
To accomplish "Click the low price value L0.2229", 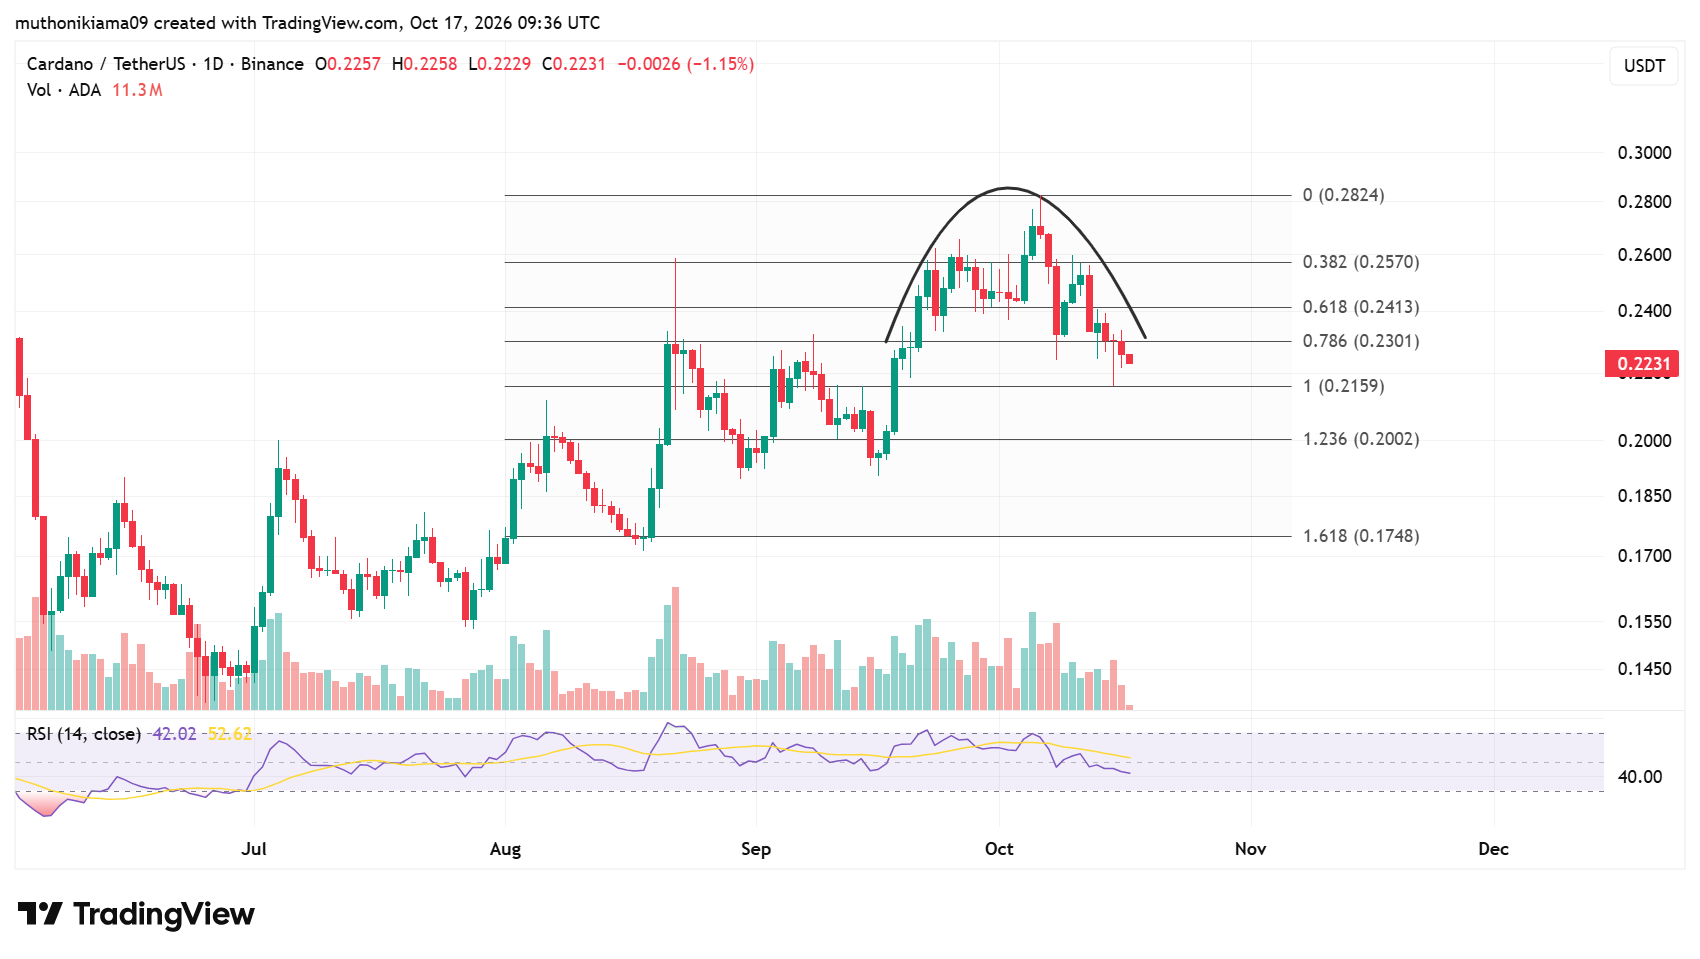I will coord(500,64).
